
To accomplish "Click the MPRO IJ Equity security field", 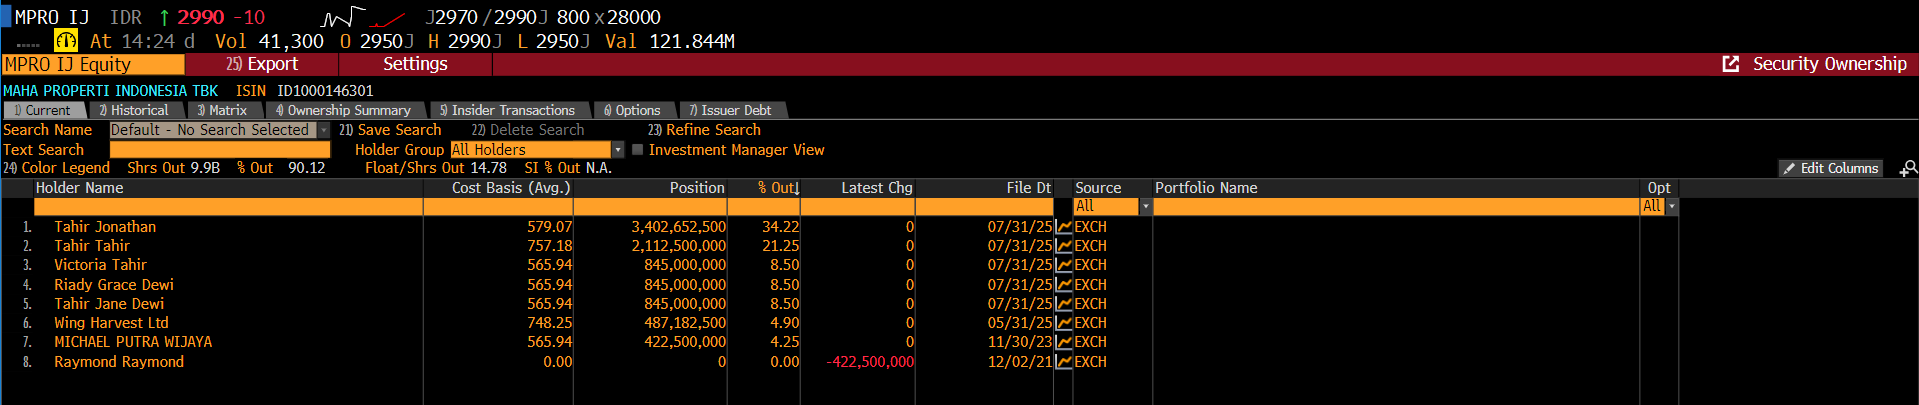I will [x=93, y=64].
